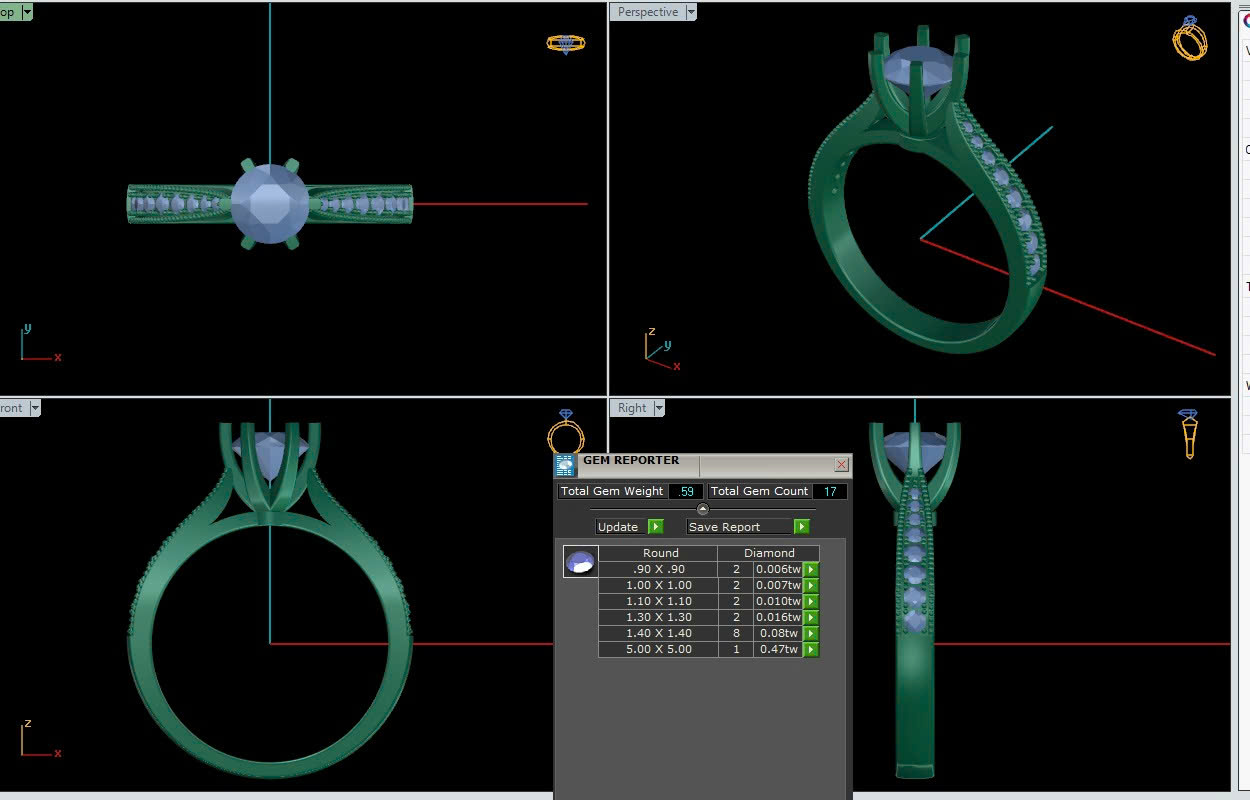The image size is (1250, 800).
Task: Click the Update button label
Action: click(618, 527)
